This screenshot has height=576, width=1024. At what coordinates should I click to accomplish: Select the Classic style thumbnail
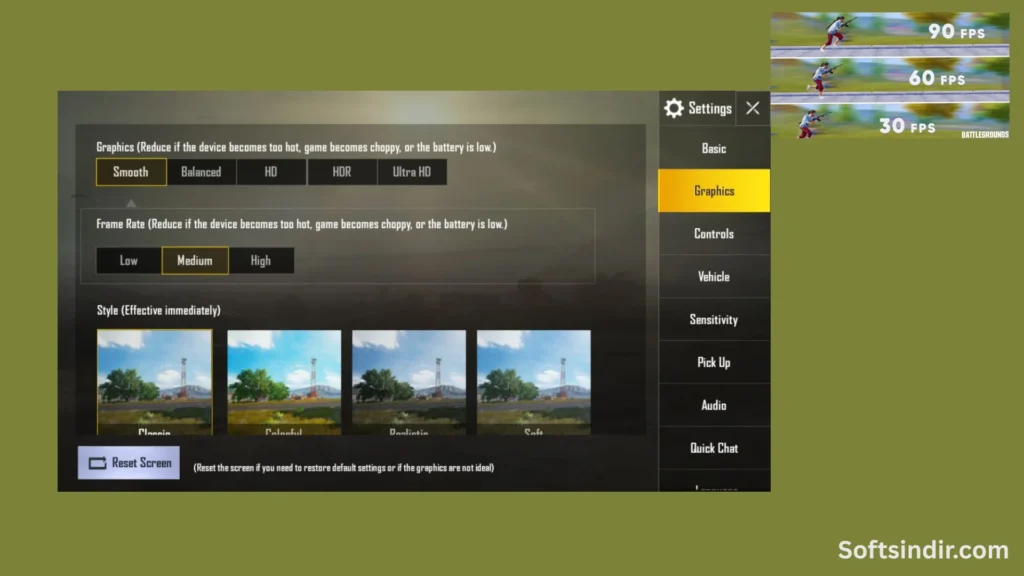(155, 380)
